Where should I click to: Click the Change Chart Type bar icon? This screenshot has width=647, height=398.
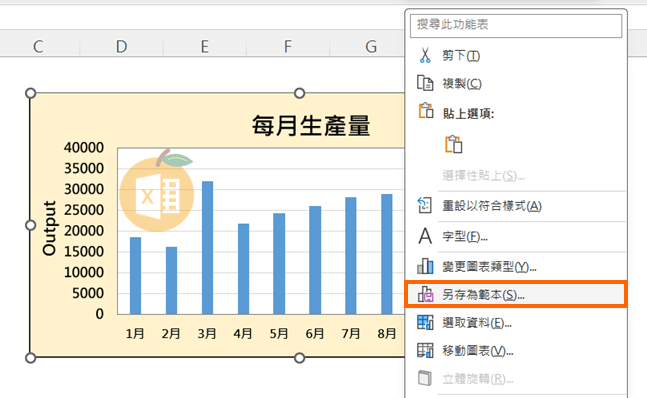pos(425,266)
